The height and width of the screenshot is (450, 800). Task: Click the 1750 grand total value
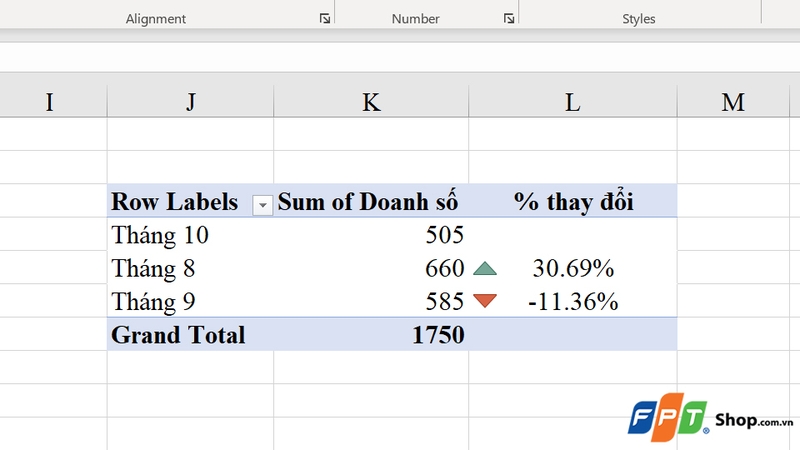pos(438,335)
